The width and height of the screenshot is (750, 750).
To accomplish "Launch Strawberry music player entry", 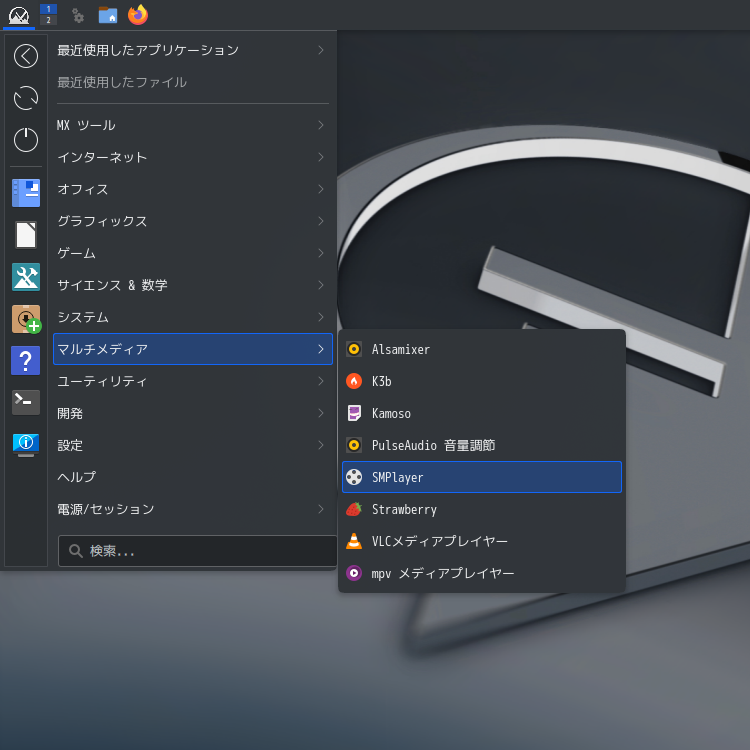I will (x=482, y=509).
